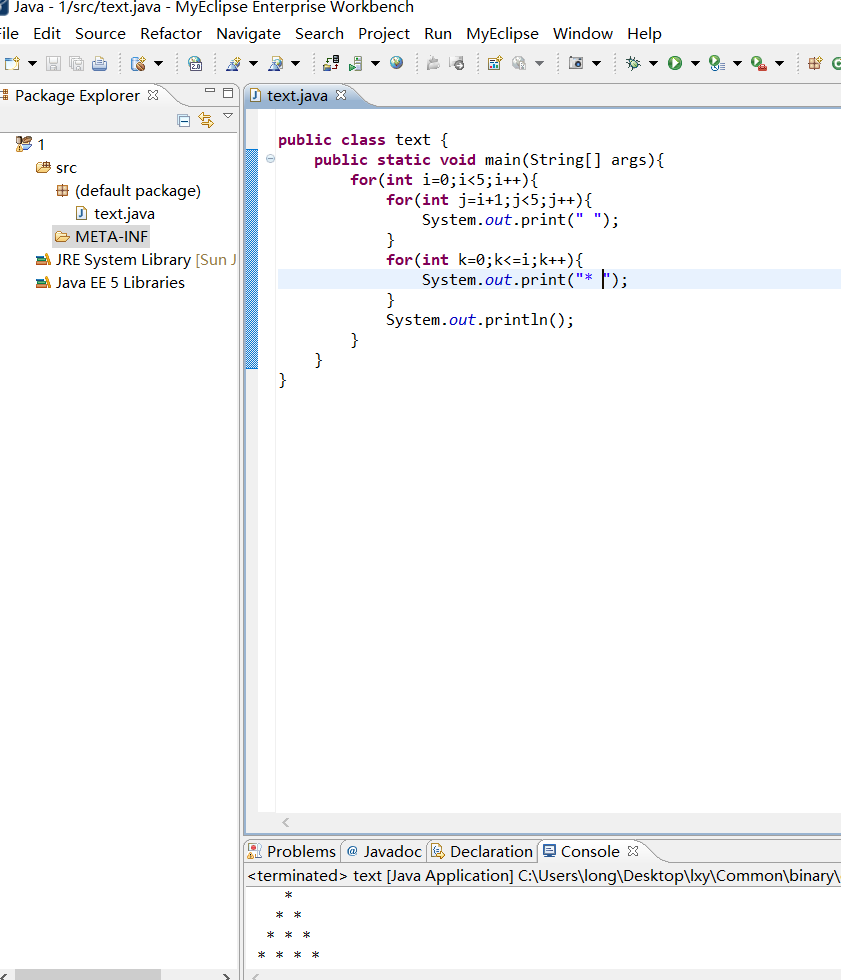Open Package Explorer view menu triangle

[x=228, y=116]
